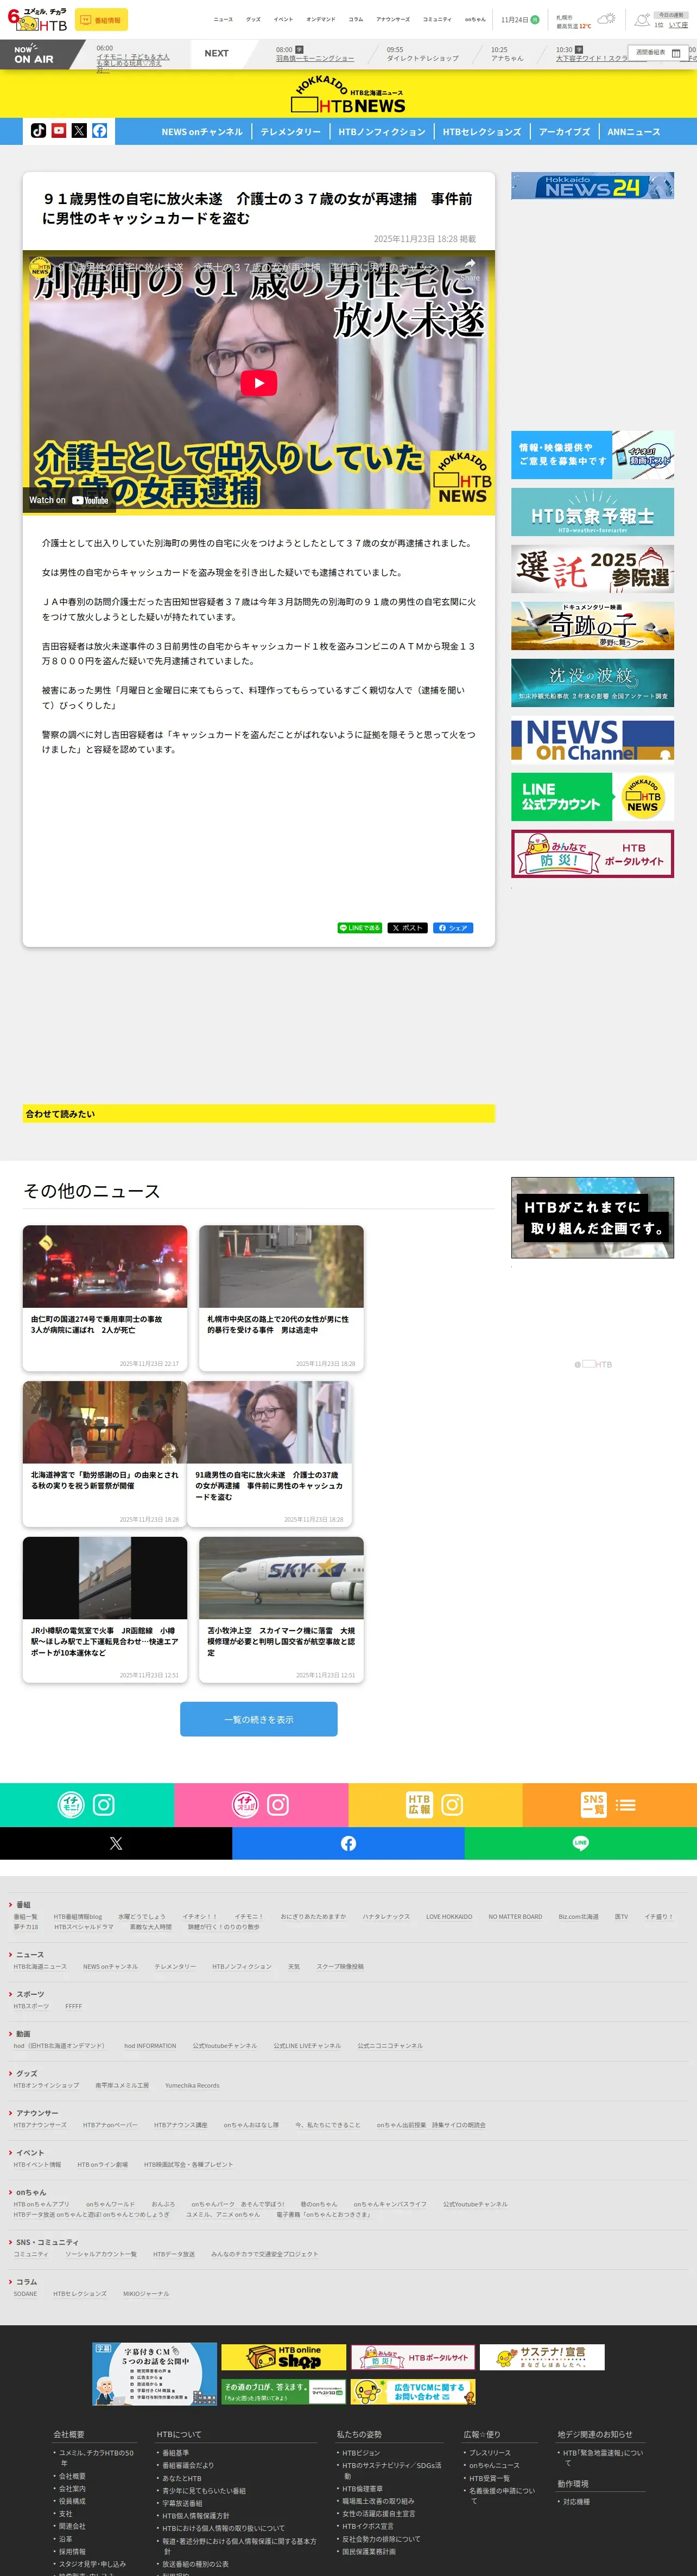Open LOVE HOKKAIDO sitemap link

[x=449, y=1917]
